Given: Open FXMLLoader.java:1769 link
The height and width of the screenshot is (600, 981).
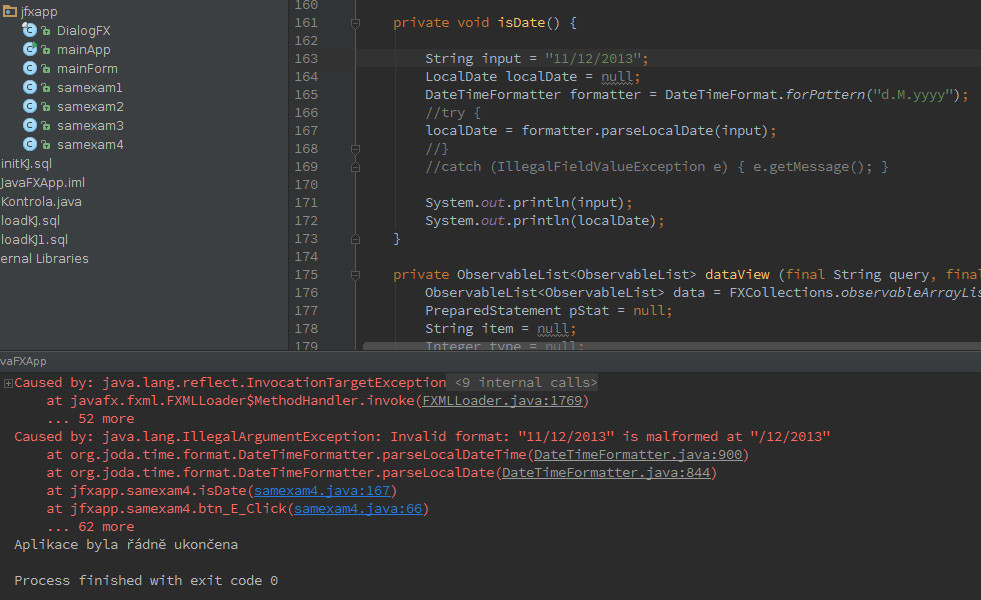Looking at the screenshot, I should click(x=502, y=400).
